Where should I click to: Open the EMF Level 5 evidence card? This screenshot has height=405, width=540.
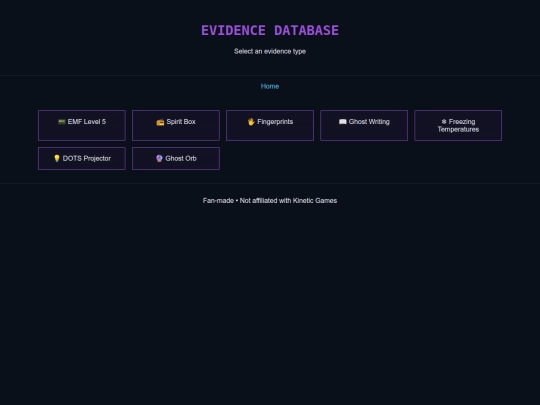(x=82, y=125)
